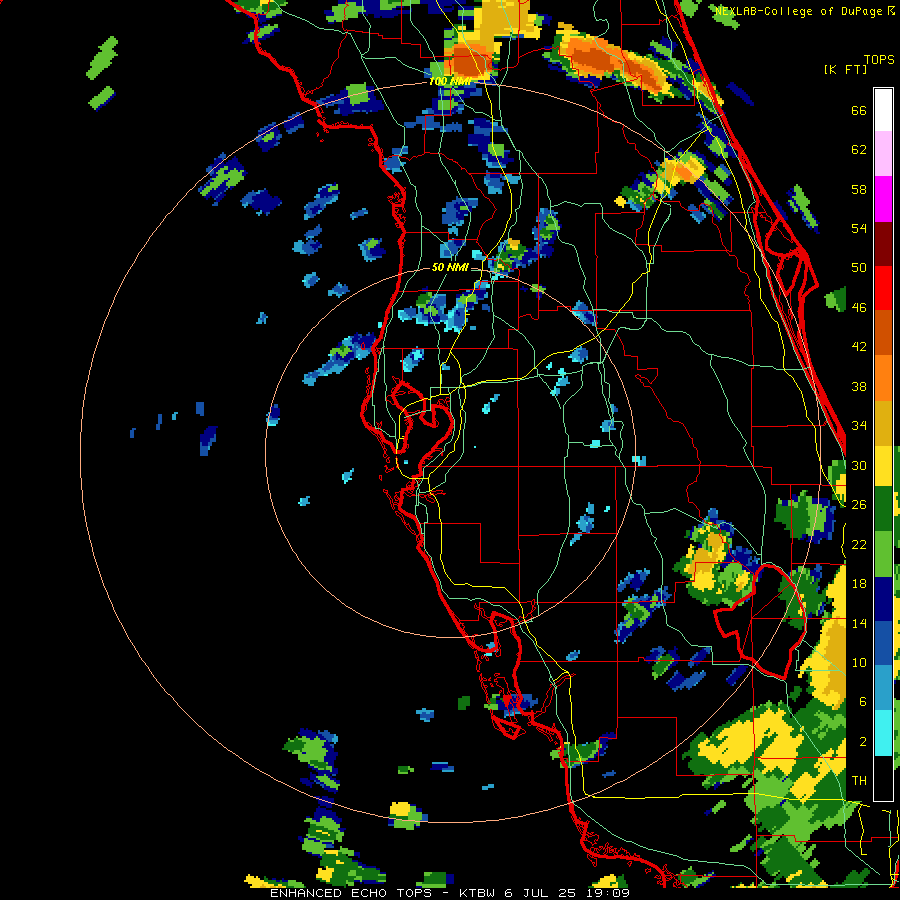
Task: Click the ENHANCED ECHO TOPS caption text
Action: pyautogui.click(x=351, y=893)
